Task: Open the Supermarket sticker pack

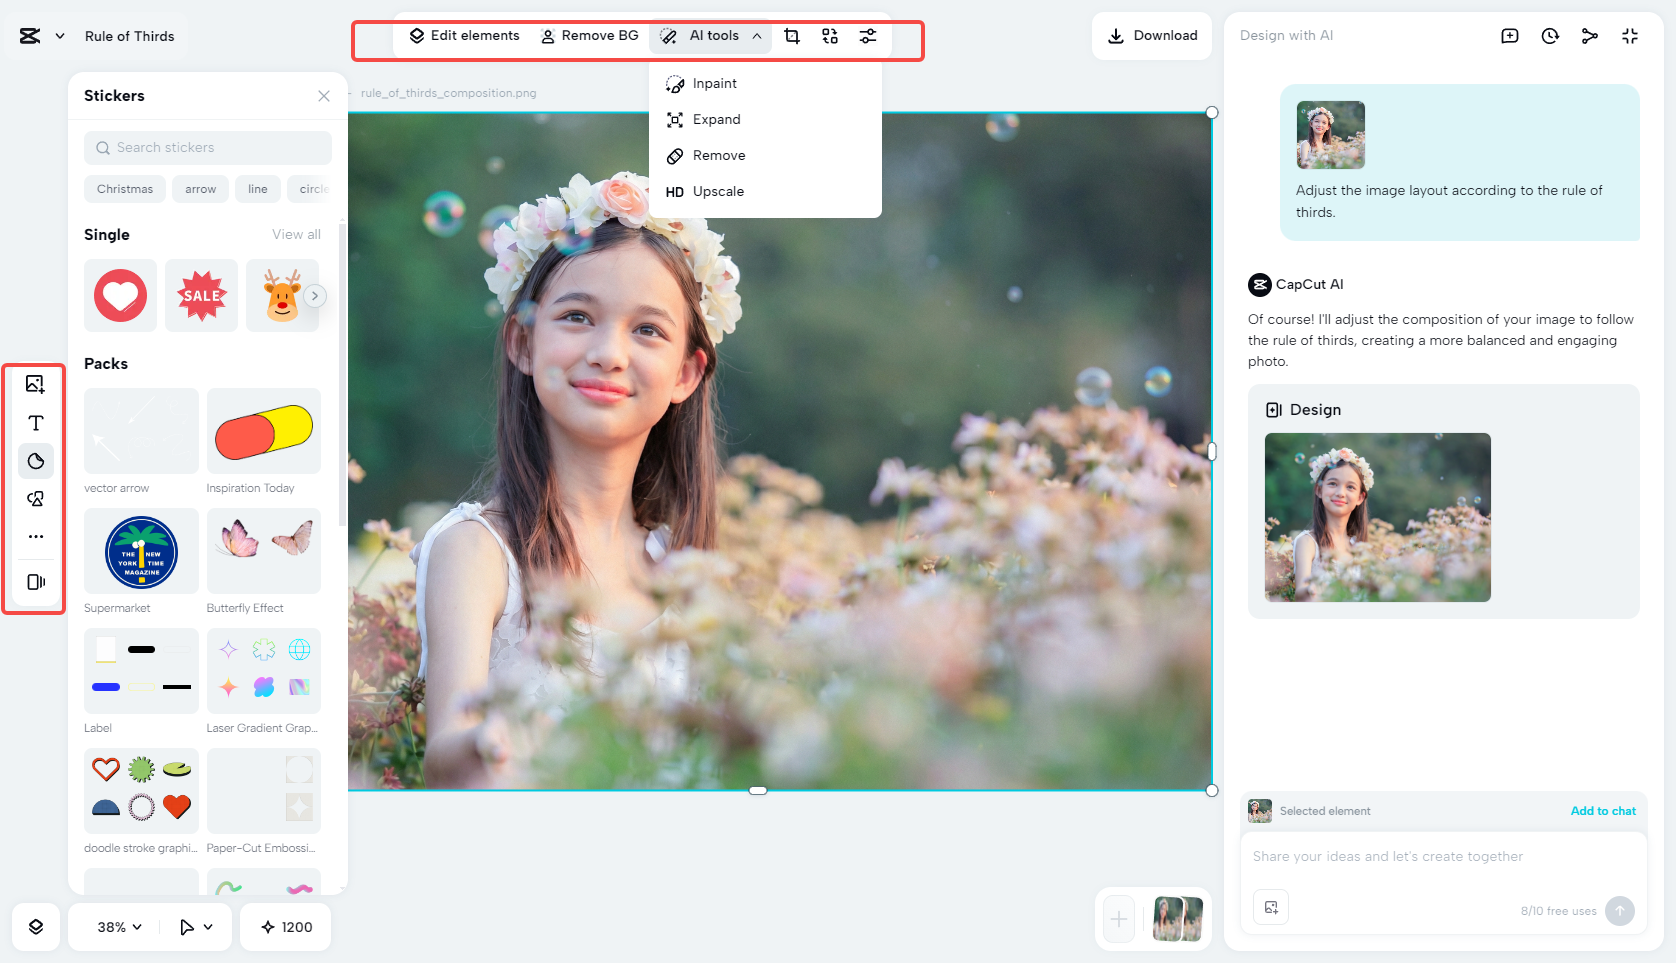Action: pyautogui.click(x=141, y=551)
